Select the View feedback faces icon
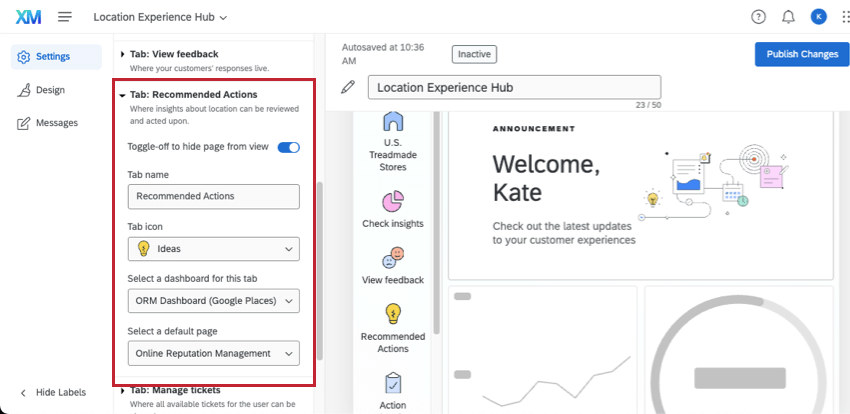Image resolution: width=850 pixels, height=414 pixels. (x=393, y=258)
